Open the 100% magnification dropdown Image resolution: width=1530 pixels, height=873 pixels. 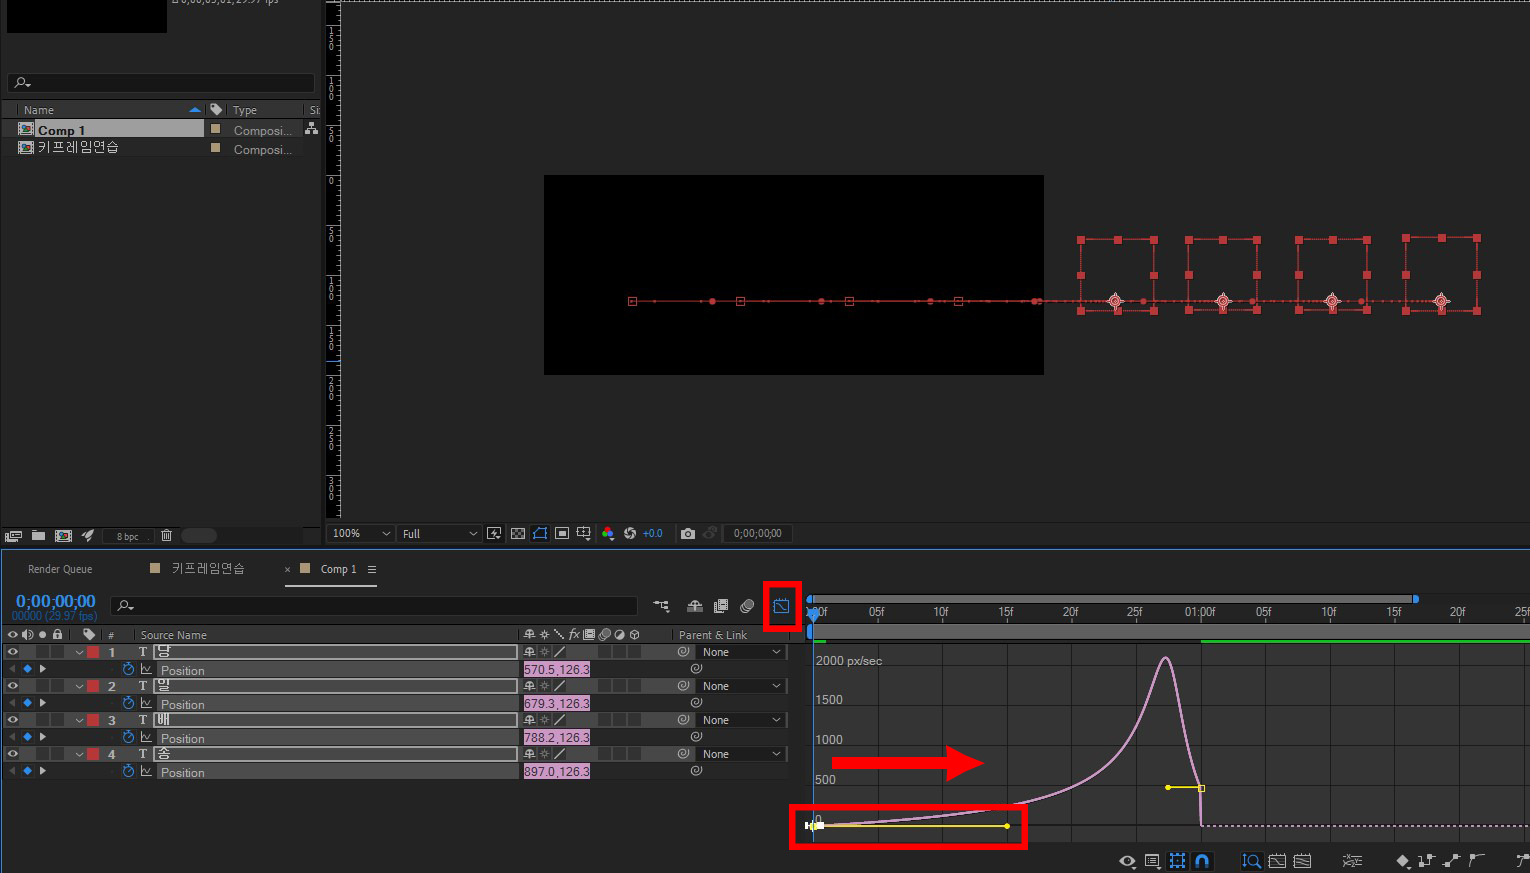pos(361,534)
